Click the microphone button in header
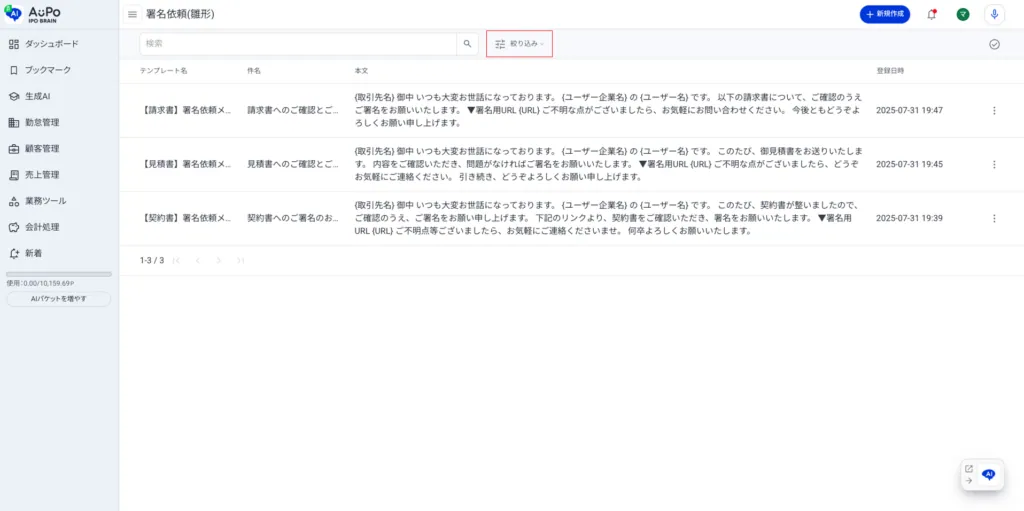The width and height of the screenshot is (1024, 511). (994, 14)
